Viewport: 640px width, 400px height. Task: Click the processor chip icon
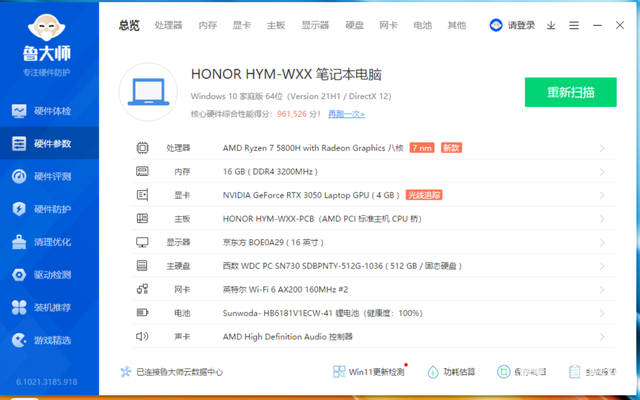(142, 148)
